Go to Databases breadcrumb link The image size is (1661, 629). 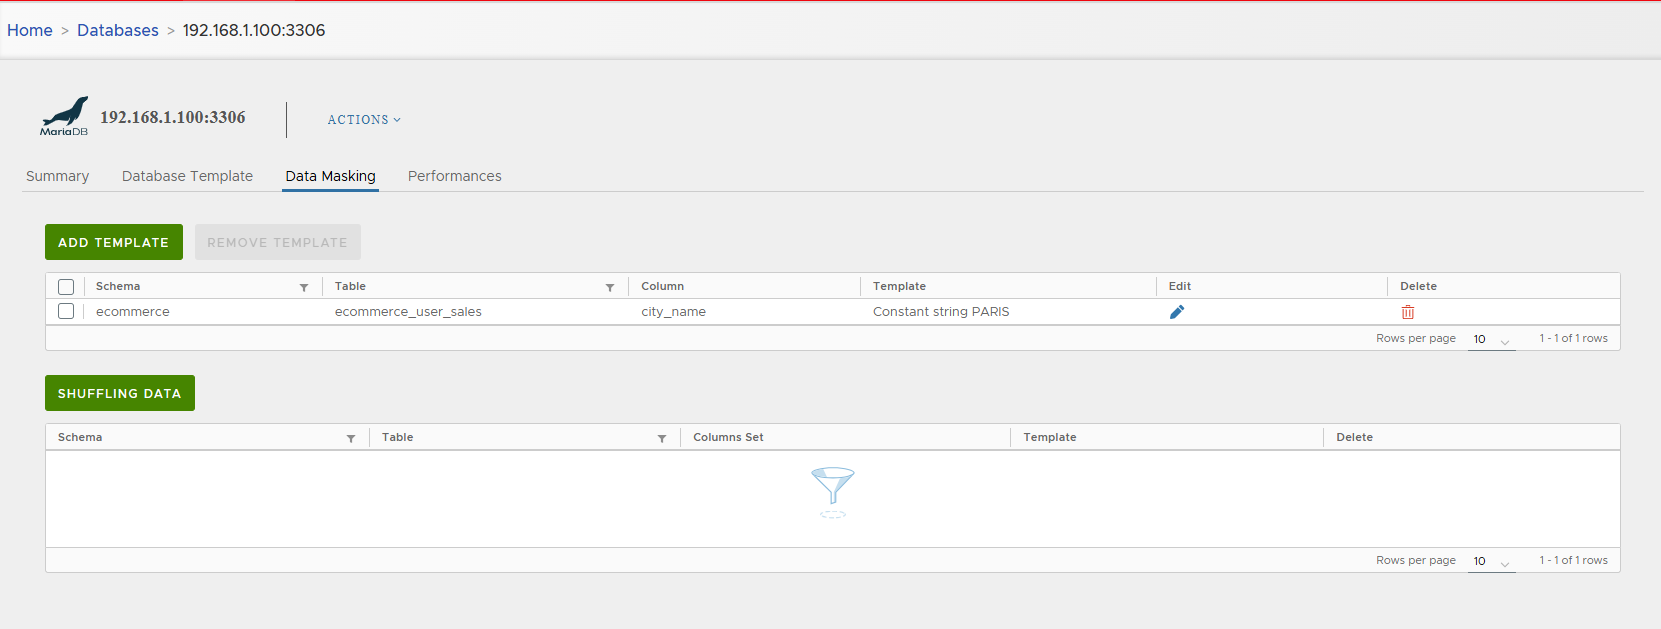click(118, 30)
